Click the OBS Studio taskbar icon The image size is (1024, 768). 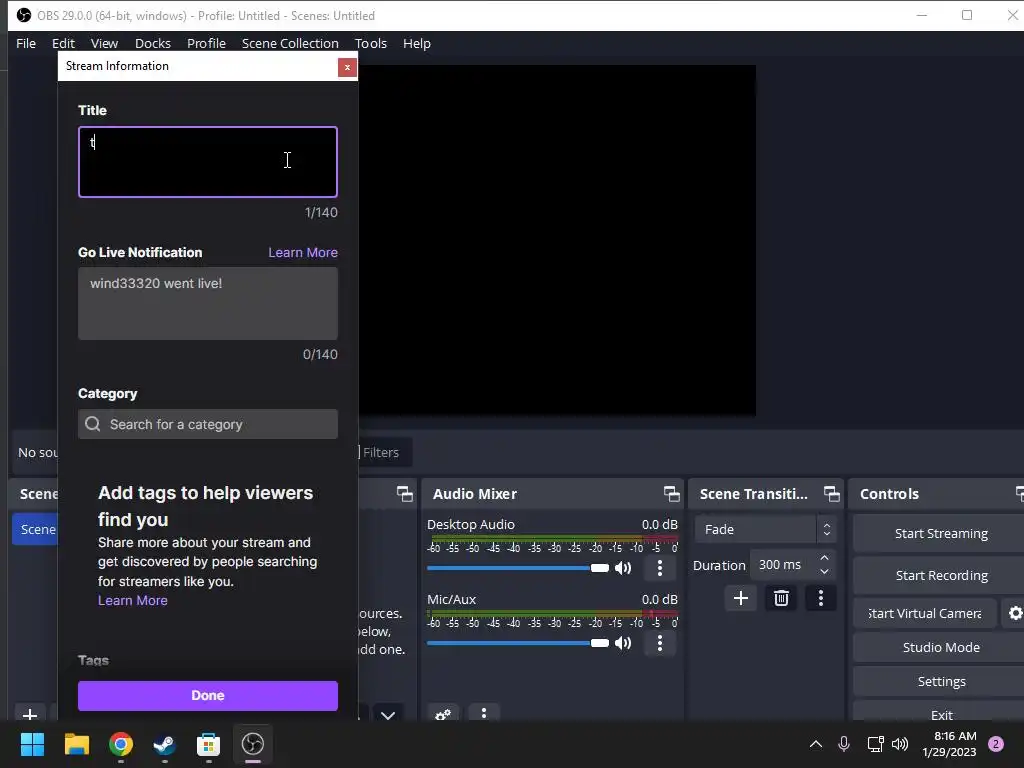(x=253, y=744)
